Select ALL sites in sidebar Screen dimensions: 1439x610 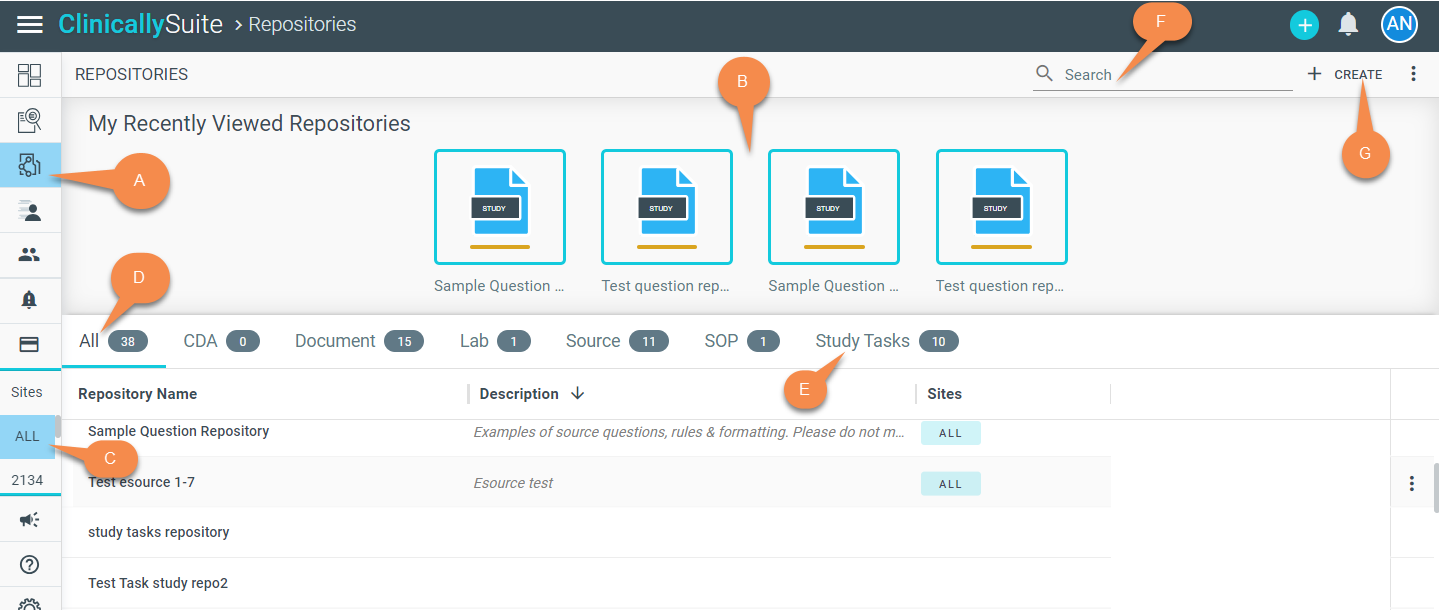[28, 436]
